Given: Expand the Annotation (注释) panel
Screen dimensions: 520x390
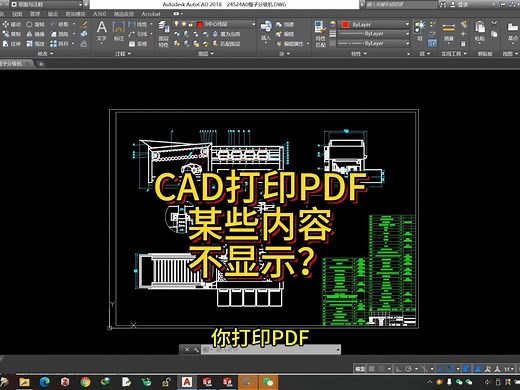Looking at the screenshot, I should click(x=123, y=53).
